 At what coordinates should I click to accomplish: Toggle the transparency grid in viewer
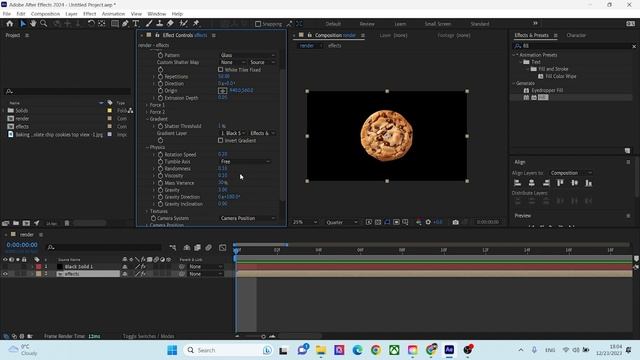click(x=378, y=222)
